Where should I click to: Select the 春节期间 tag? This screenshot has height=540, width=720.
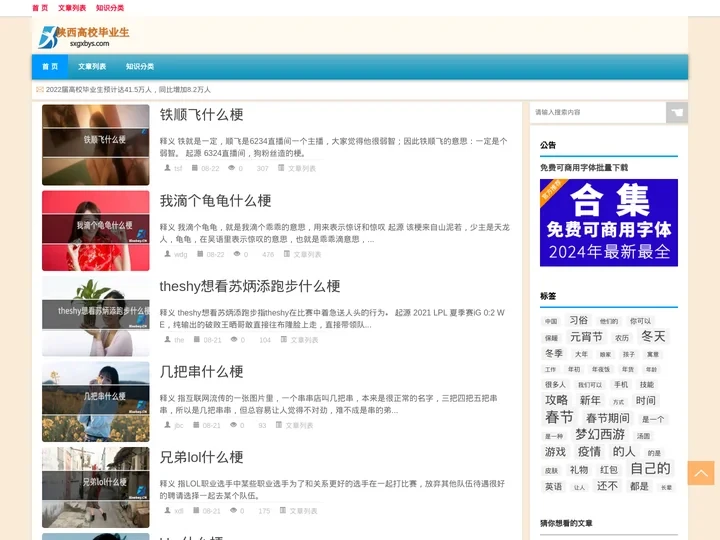607,418
